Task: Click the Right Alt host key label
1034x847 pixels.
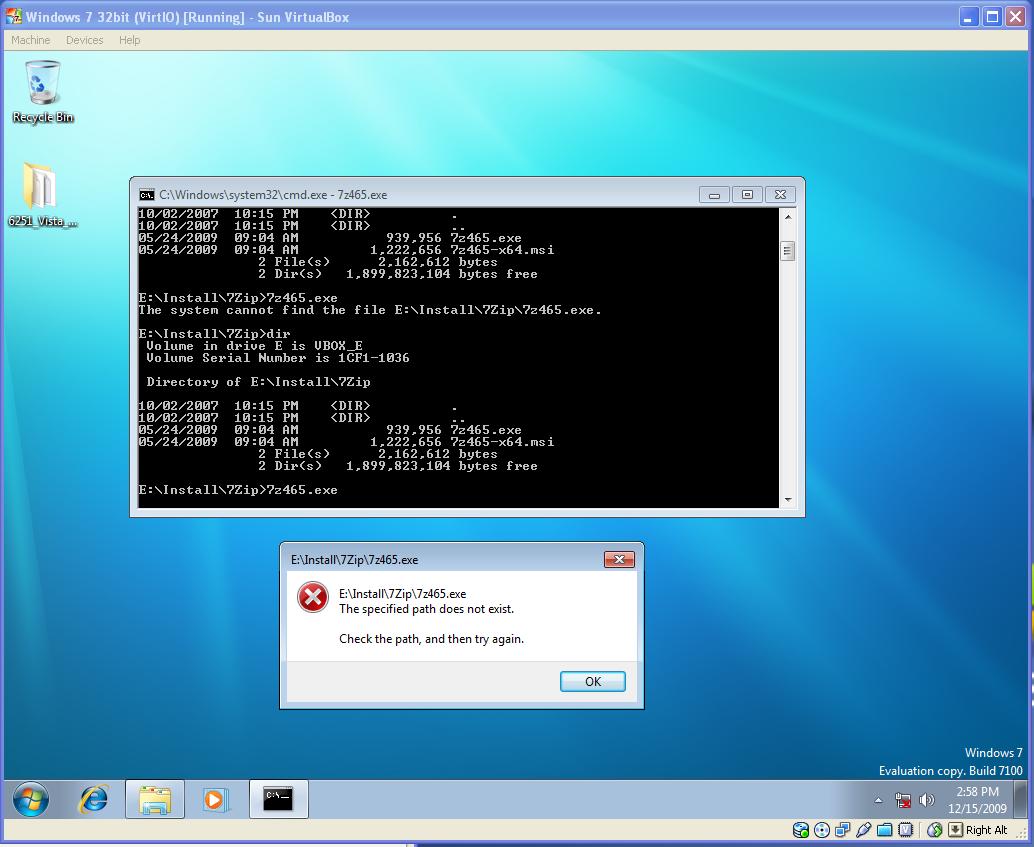Action: [x=987, y=830]
